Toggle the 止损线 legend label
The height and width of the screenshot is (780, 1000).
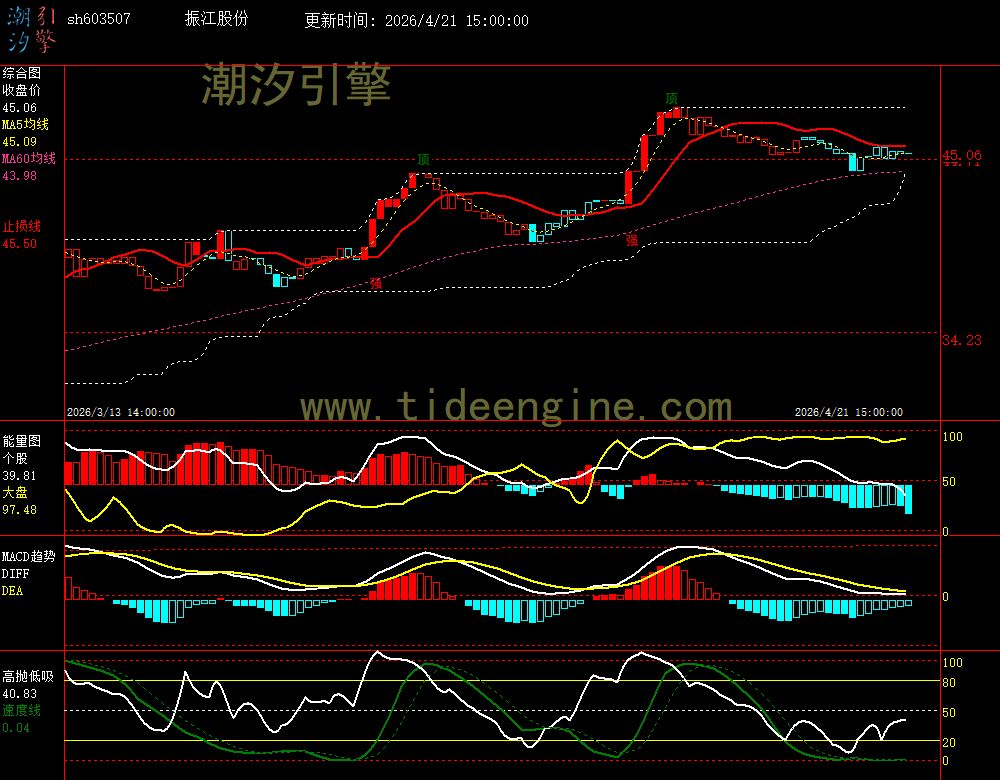click(21, 226)
